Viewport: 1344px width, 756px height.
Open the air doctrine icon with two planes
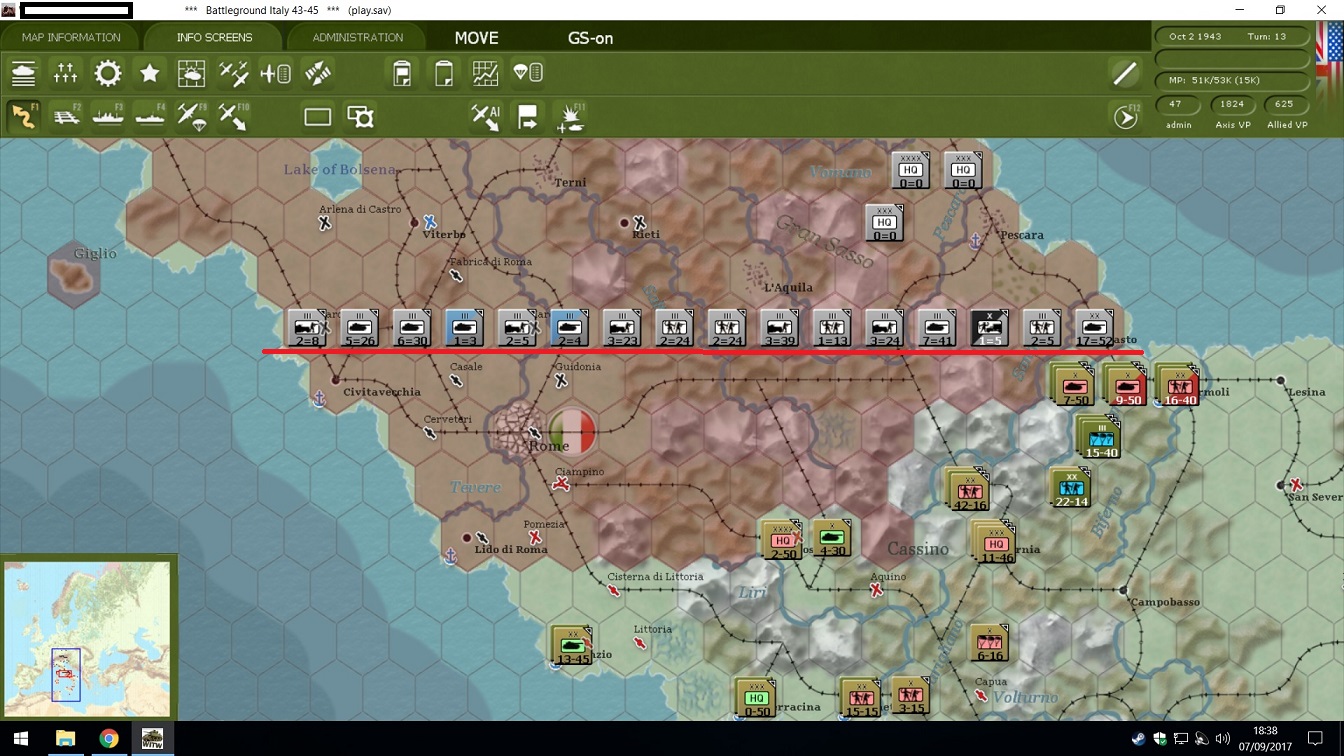point(234,73)
